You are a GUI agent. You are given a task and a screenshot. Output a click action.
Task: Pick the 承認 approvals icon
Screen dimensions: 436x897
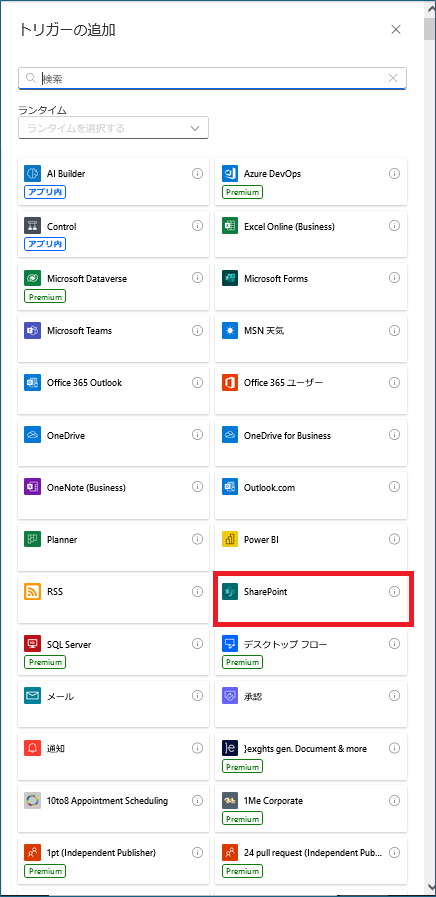[x=229, y=696]
